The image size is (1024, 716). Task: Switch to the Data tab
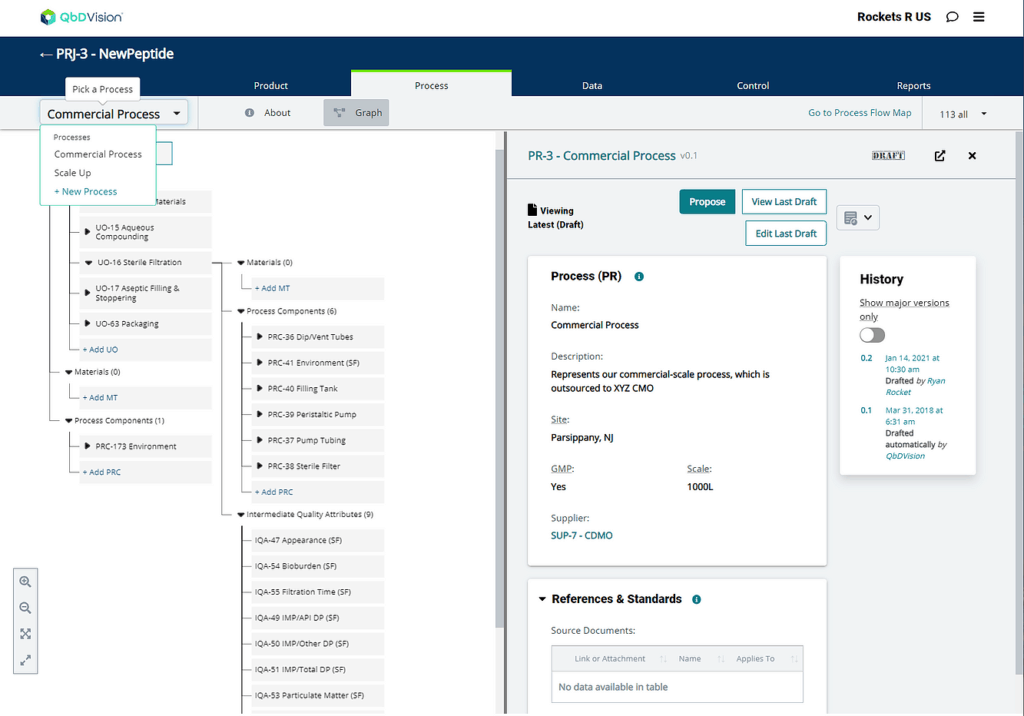point(592,86)
